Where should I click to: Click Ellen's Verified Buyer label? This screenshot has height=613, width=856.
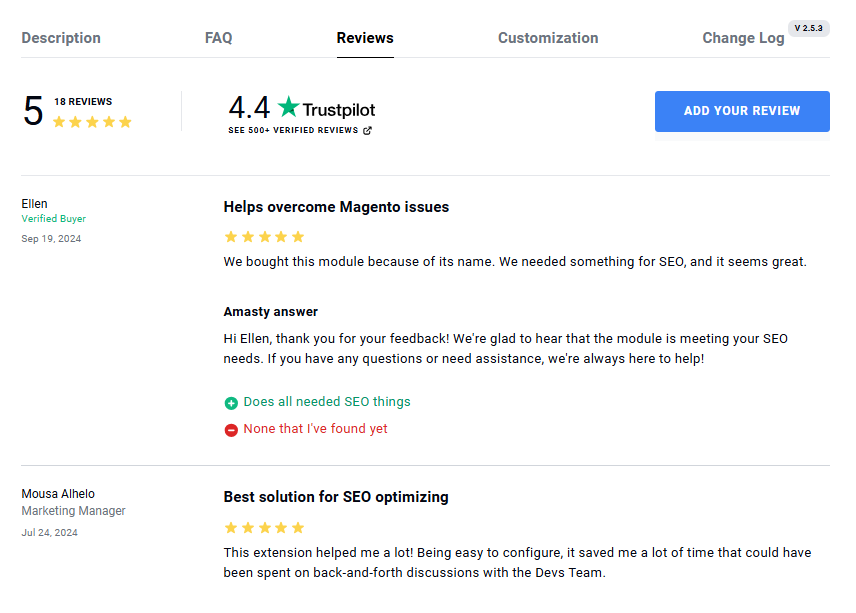[x=54, y=218]
